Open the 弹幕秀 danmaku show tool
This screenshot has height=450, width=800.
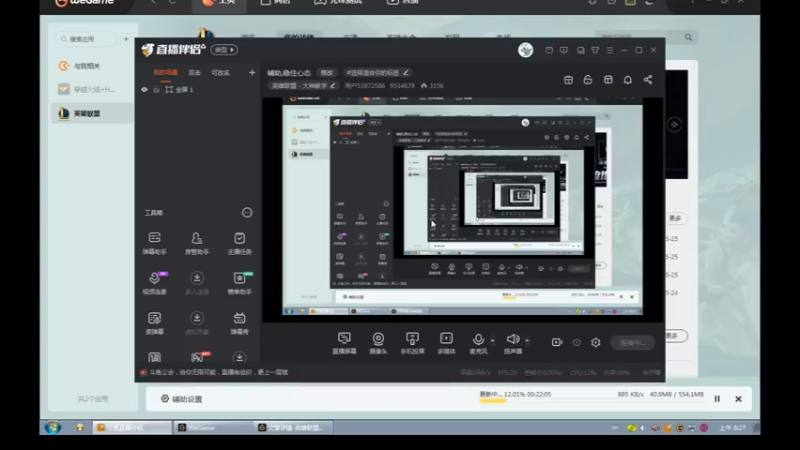pyautogui.click(x=239, y=323)
